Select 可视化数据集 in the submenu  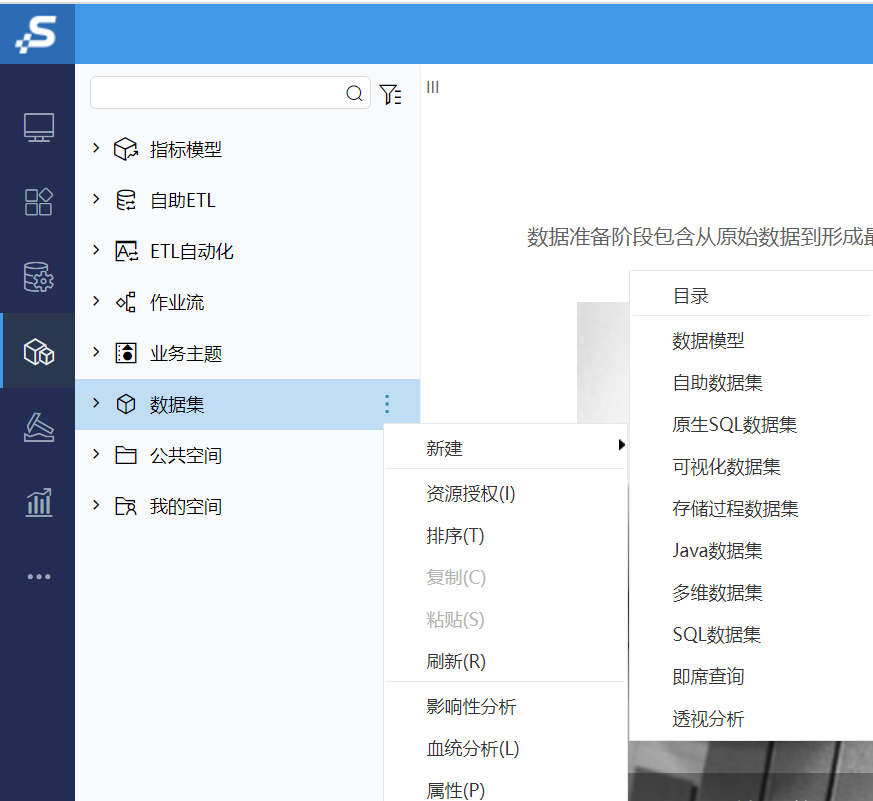pos(726,466)
